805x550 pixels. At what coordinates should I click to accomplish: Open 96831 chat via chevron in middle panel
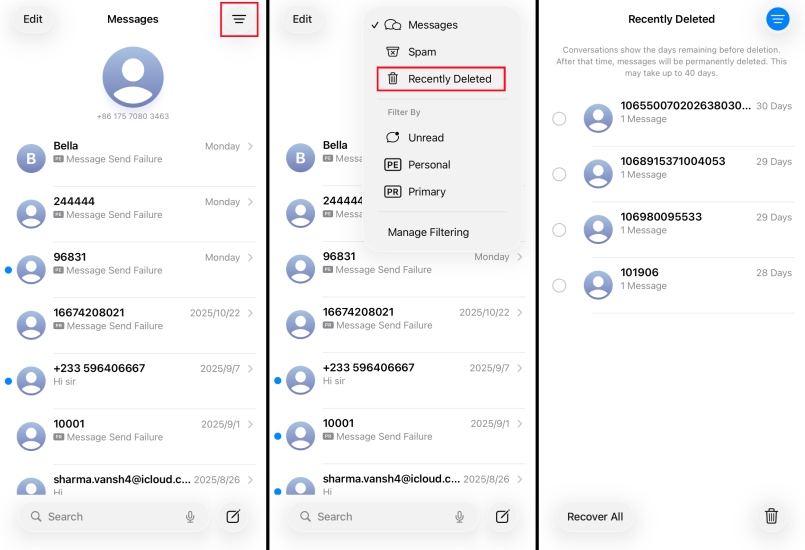pyautogui.click(x=520, y=257)
